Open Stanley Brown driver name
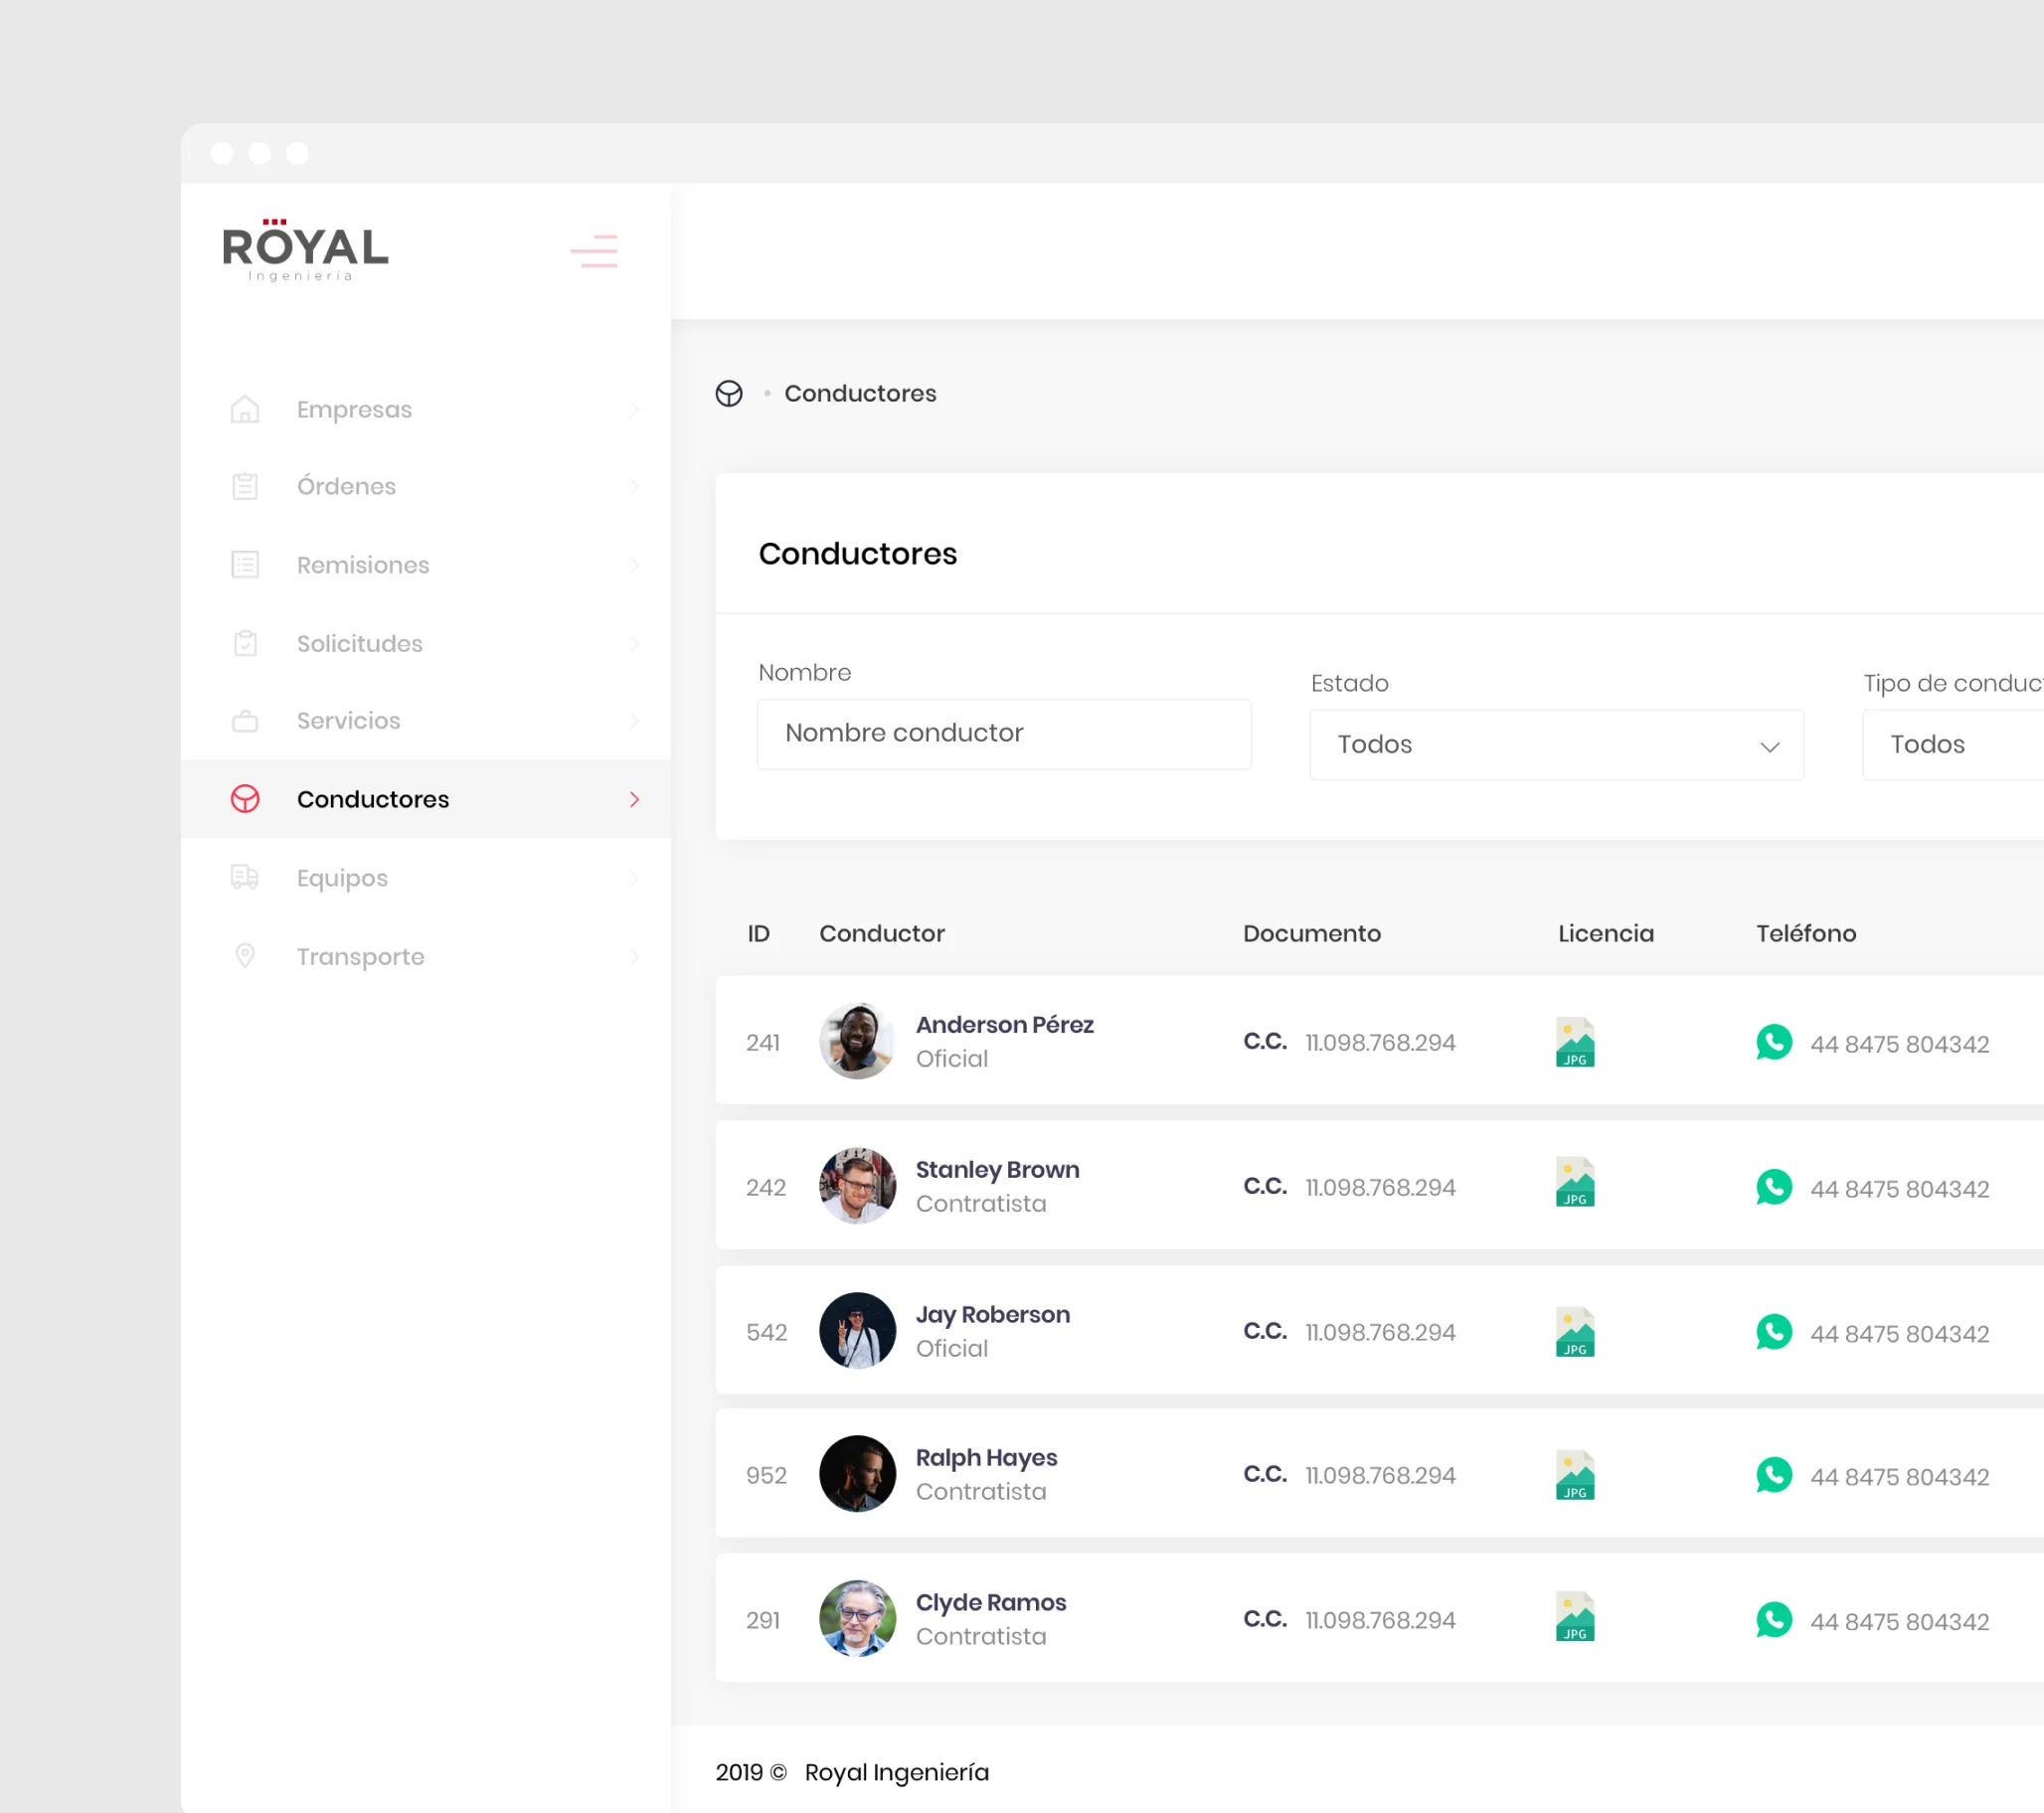The height and width of the screenshot is (1813, 2044). coord(997,1170)
